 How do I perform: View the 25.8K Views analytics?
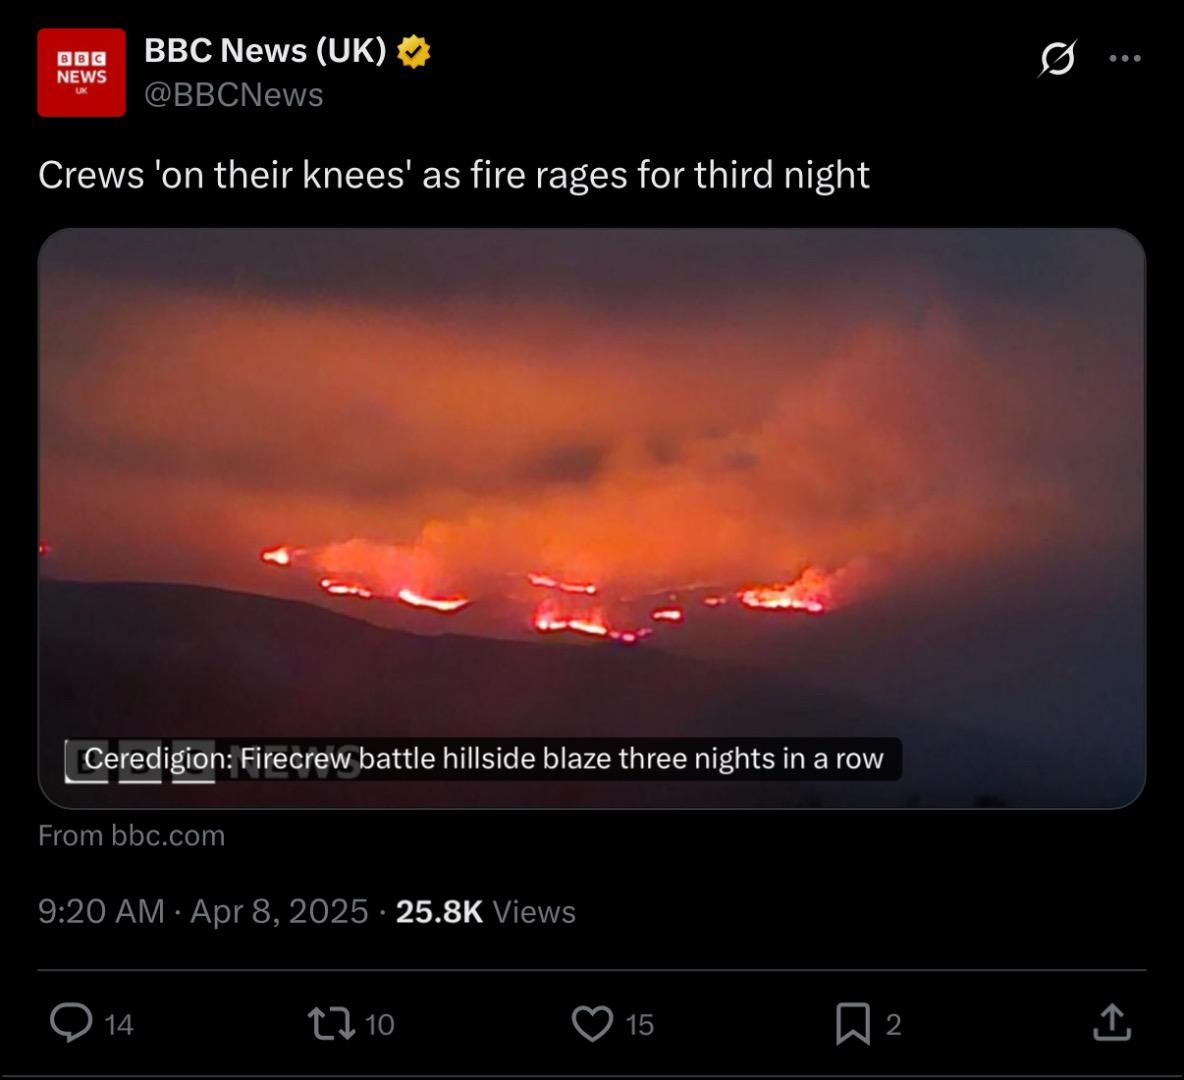[486, 912]
